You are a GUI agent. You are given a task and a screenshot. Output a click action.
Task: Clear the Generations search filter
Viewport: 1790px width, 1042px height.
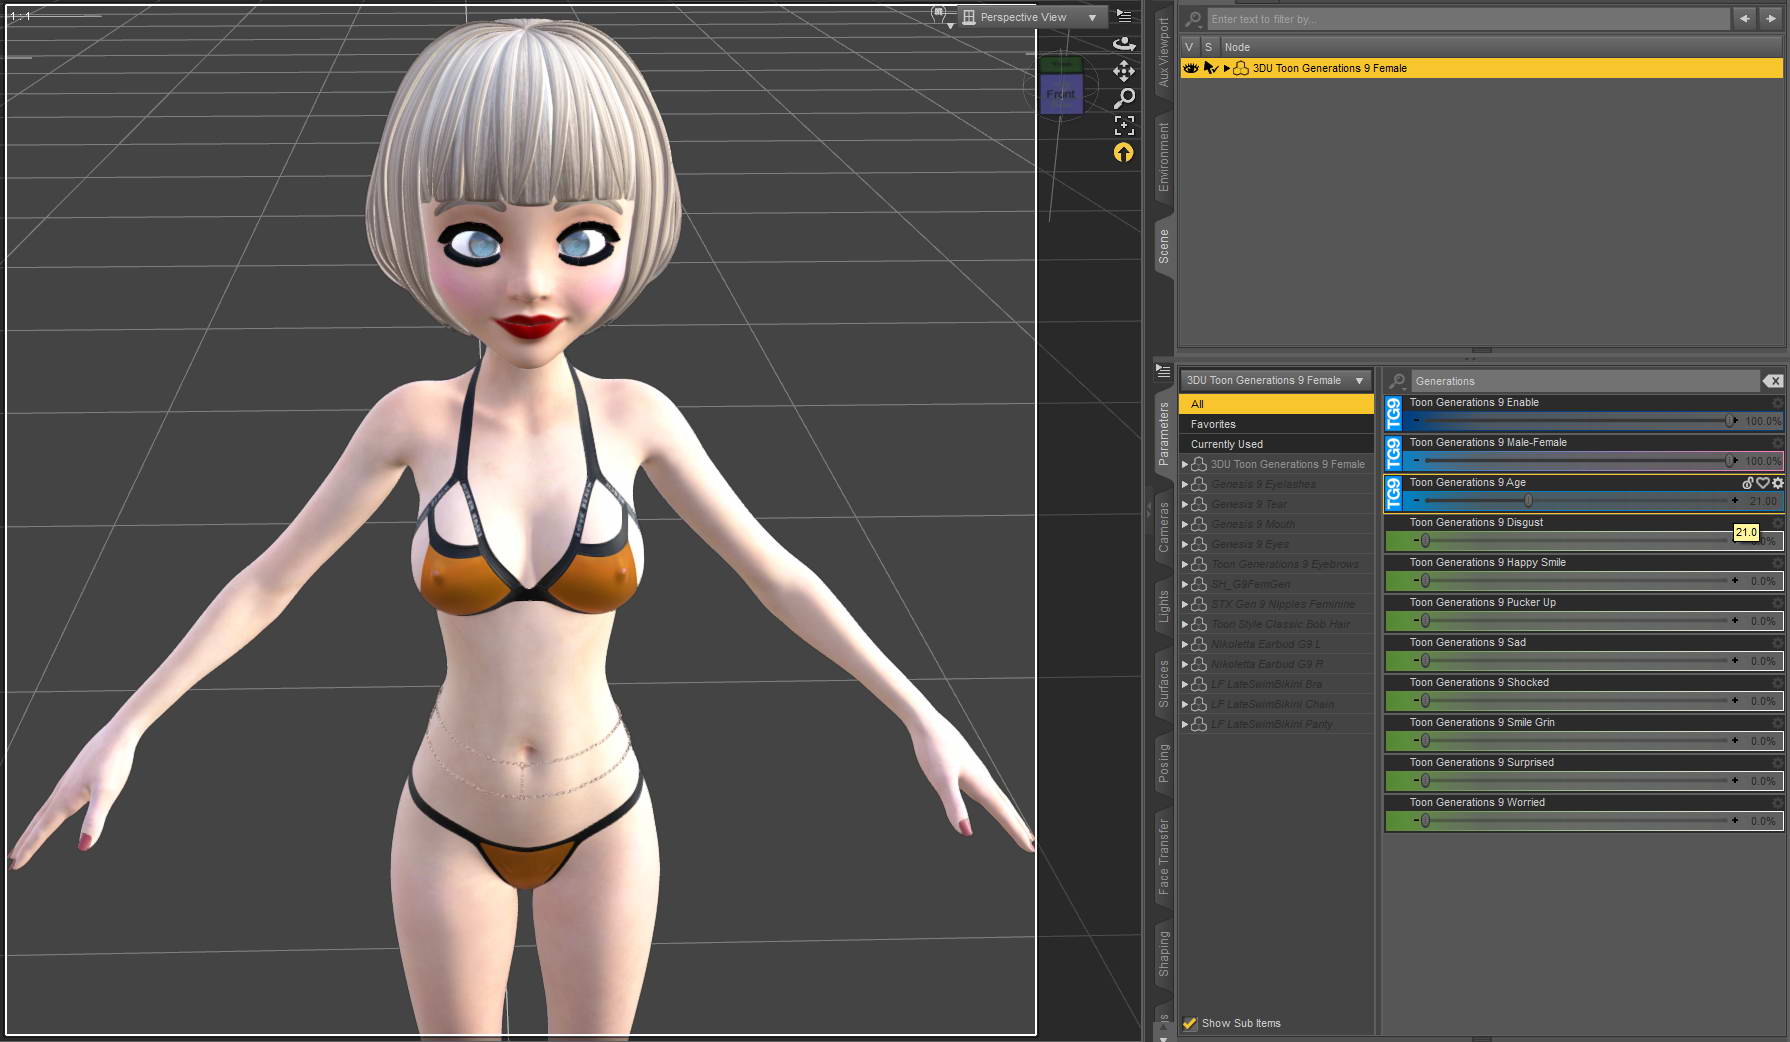(x=1772, y=381)
